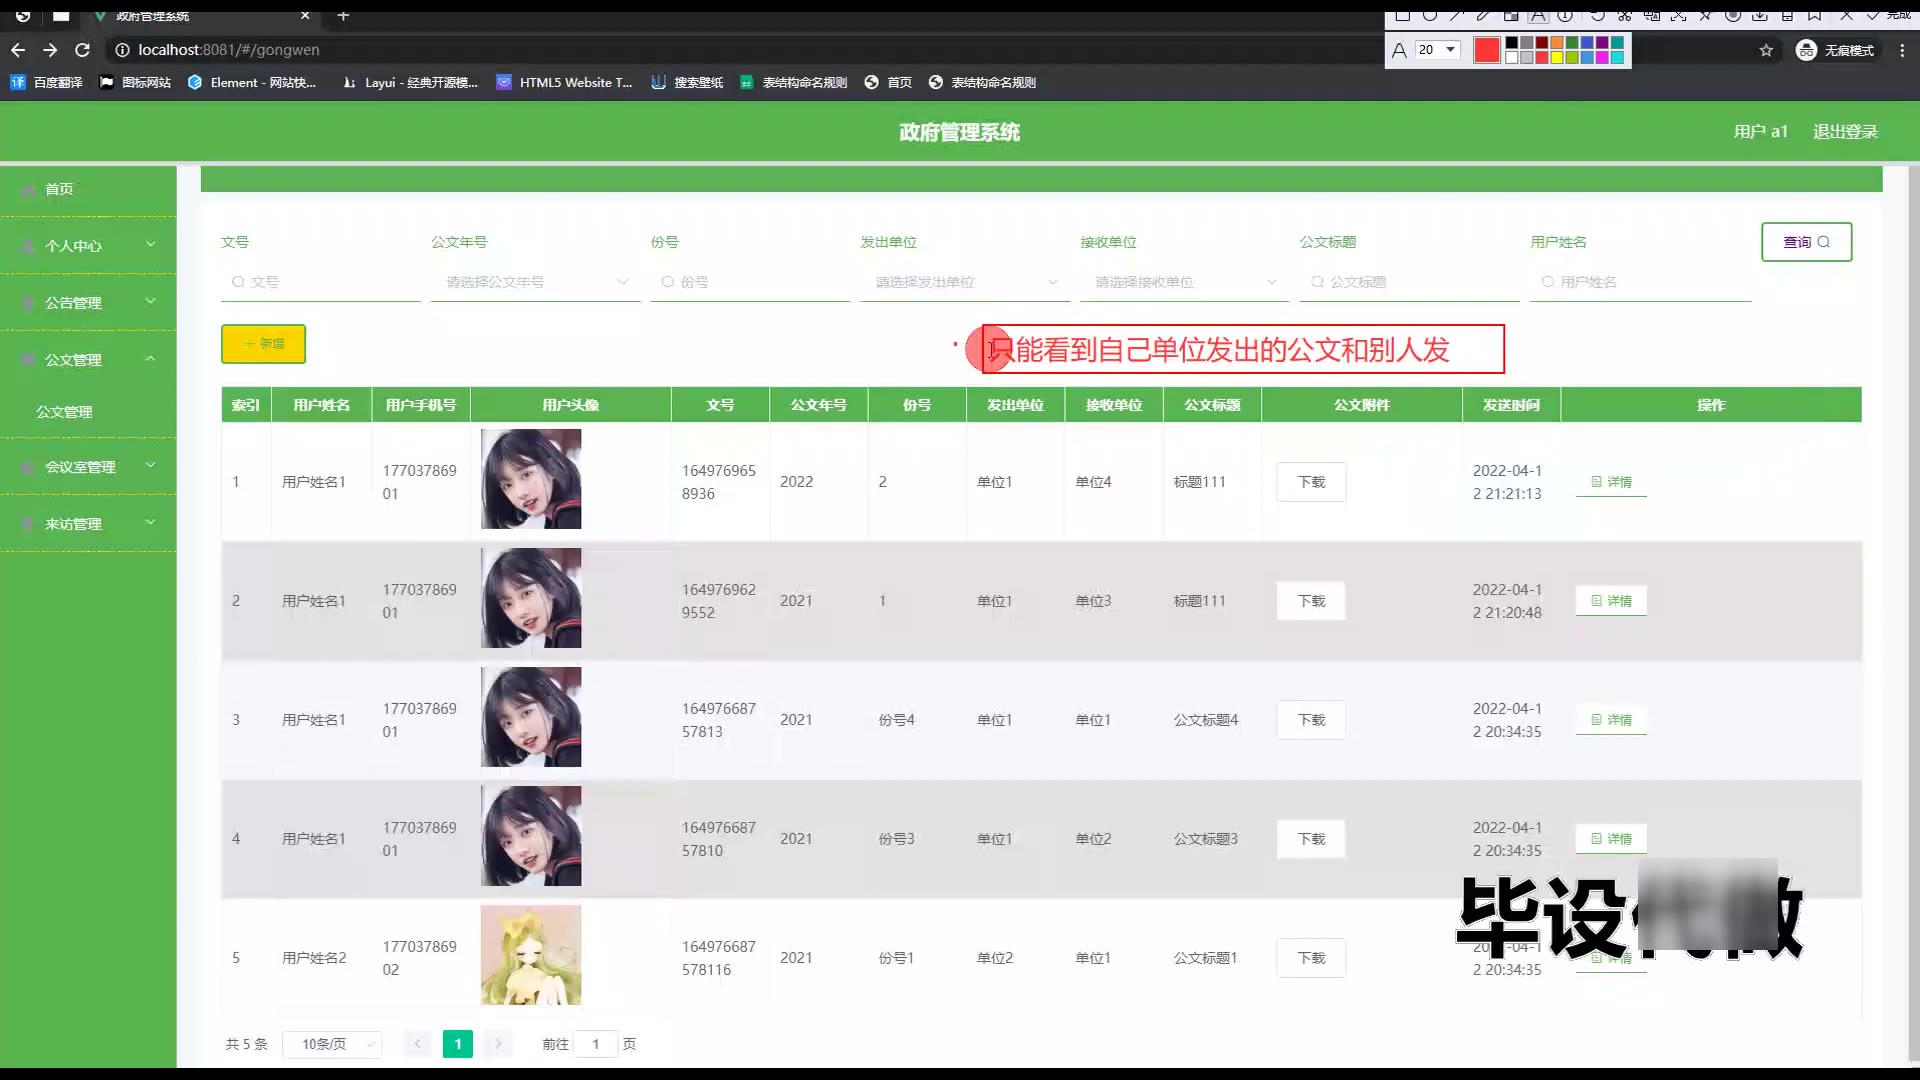Bookmark this page with star icon
Viewport: 1920px width, 1080px height.
point(1766,50)
